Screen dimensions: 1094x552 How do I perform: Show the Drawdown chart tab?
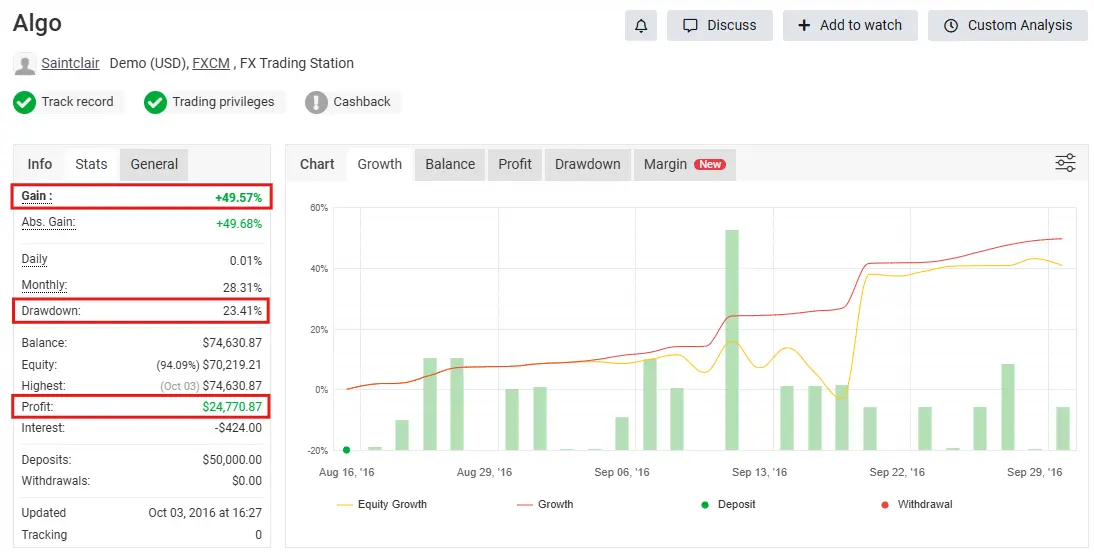(x=587, y=164)
